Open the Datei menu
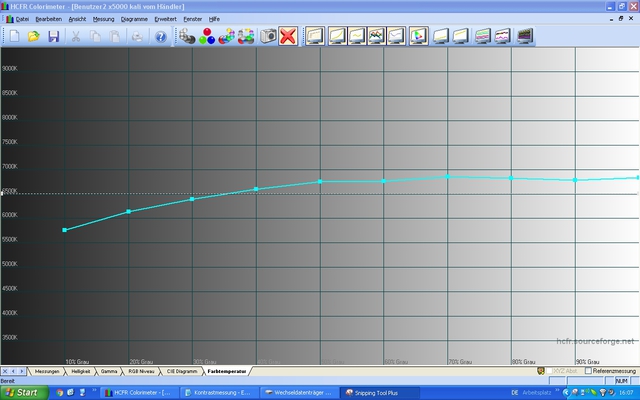 point(22,19)
